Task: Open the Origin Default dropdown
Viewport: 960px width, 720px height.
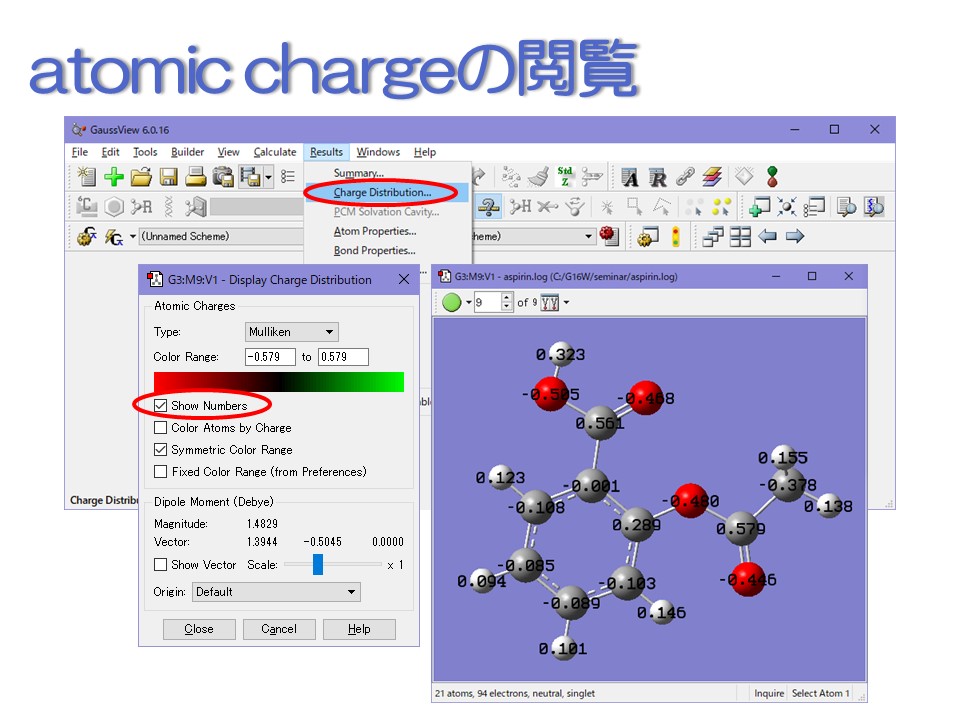Action: pos(276,592)
